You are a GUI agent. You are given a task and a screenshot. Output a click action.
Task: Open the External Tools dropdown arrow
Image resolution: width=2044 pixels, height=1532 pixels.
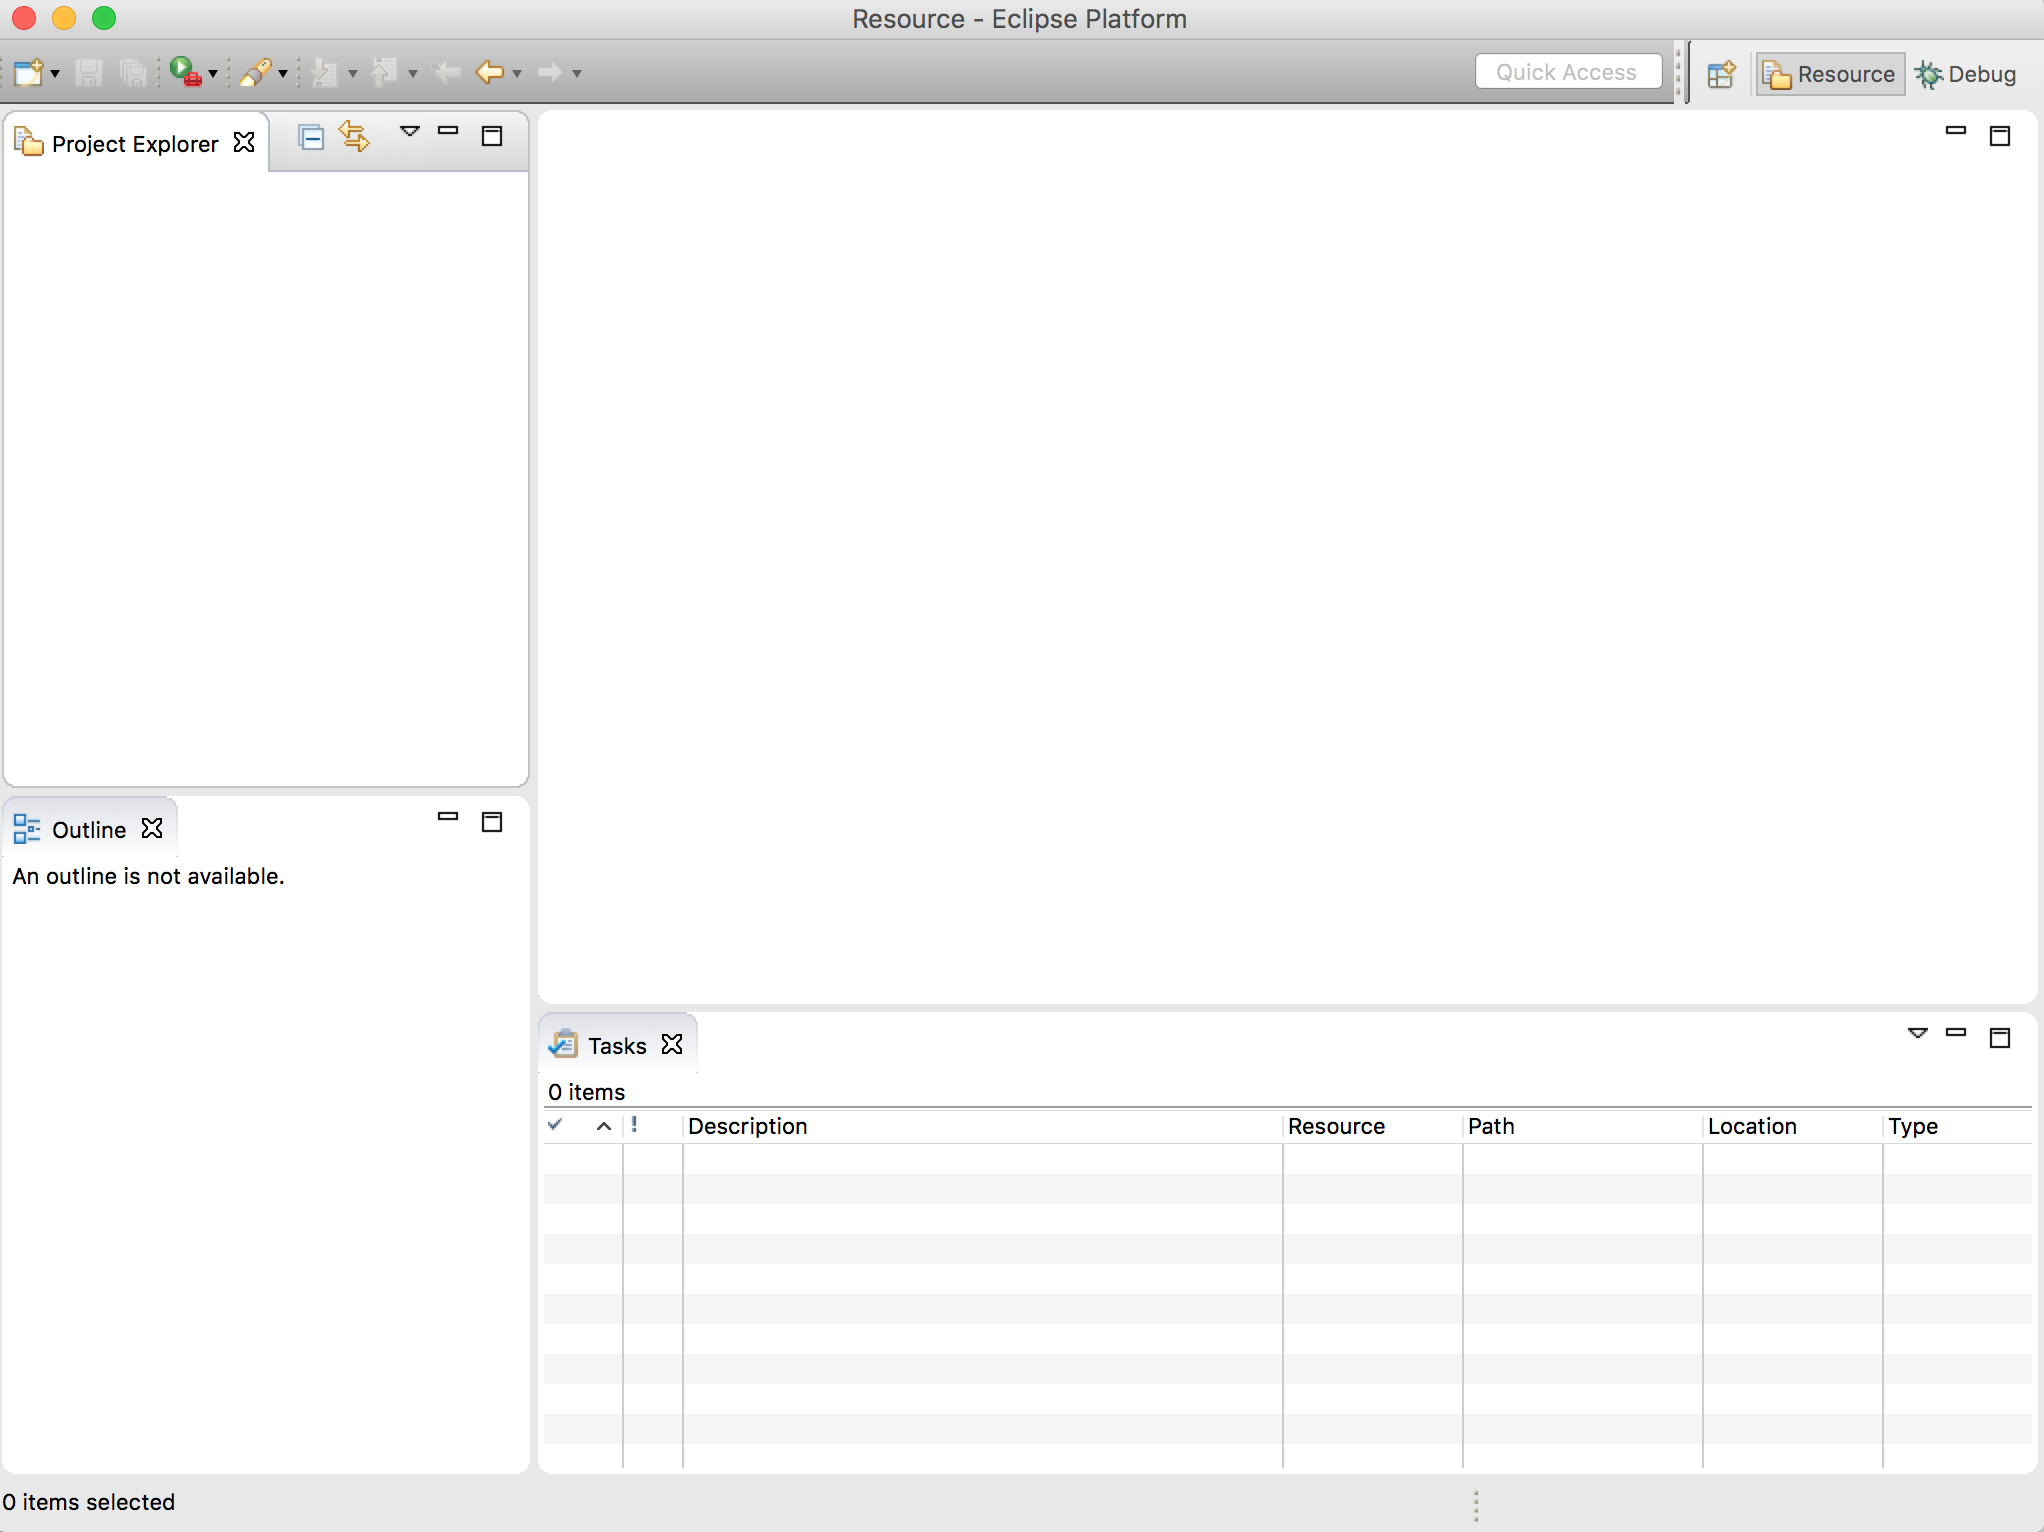(213, 74)
